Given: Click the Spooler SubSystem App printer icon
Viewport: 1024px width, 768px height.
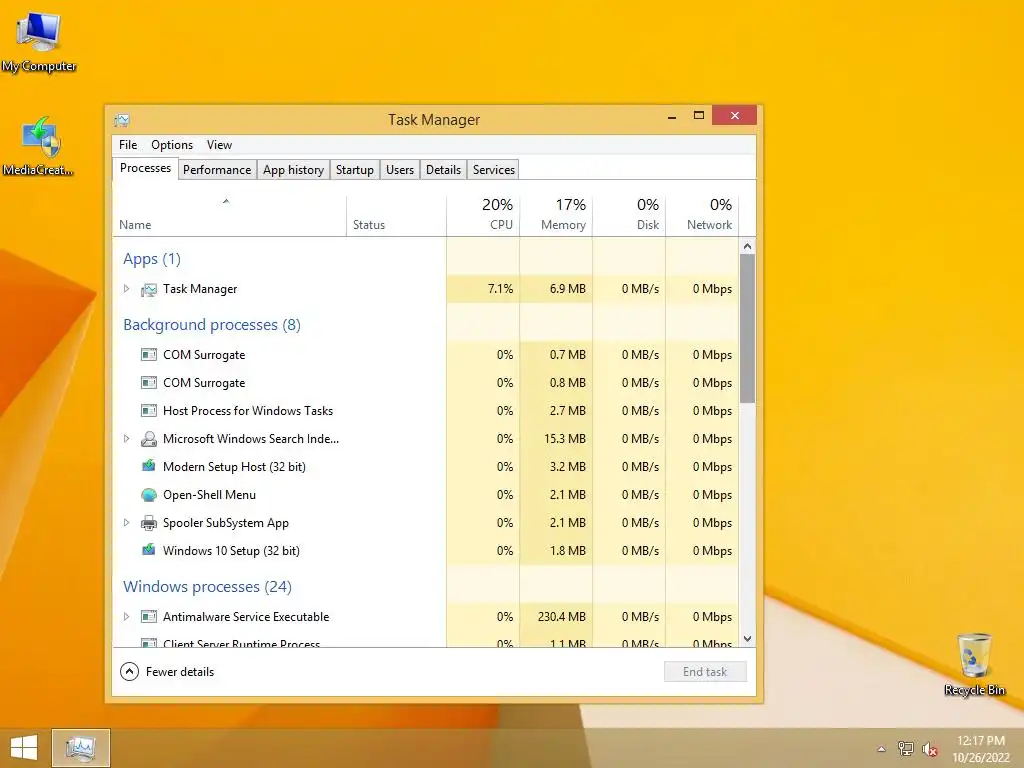Looking at the screenshot, I should [149, 522].
